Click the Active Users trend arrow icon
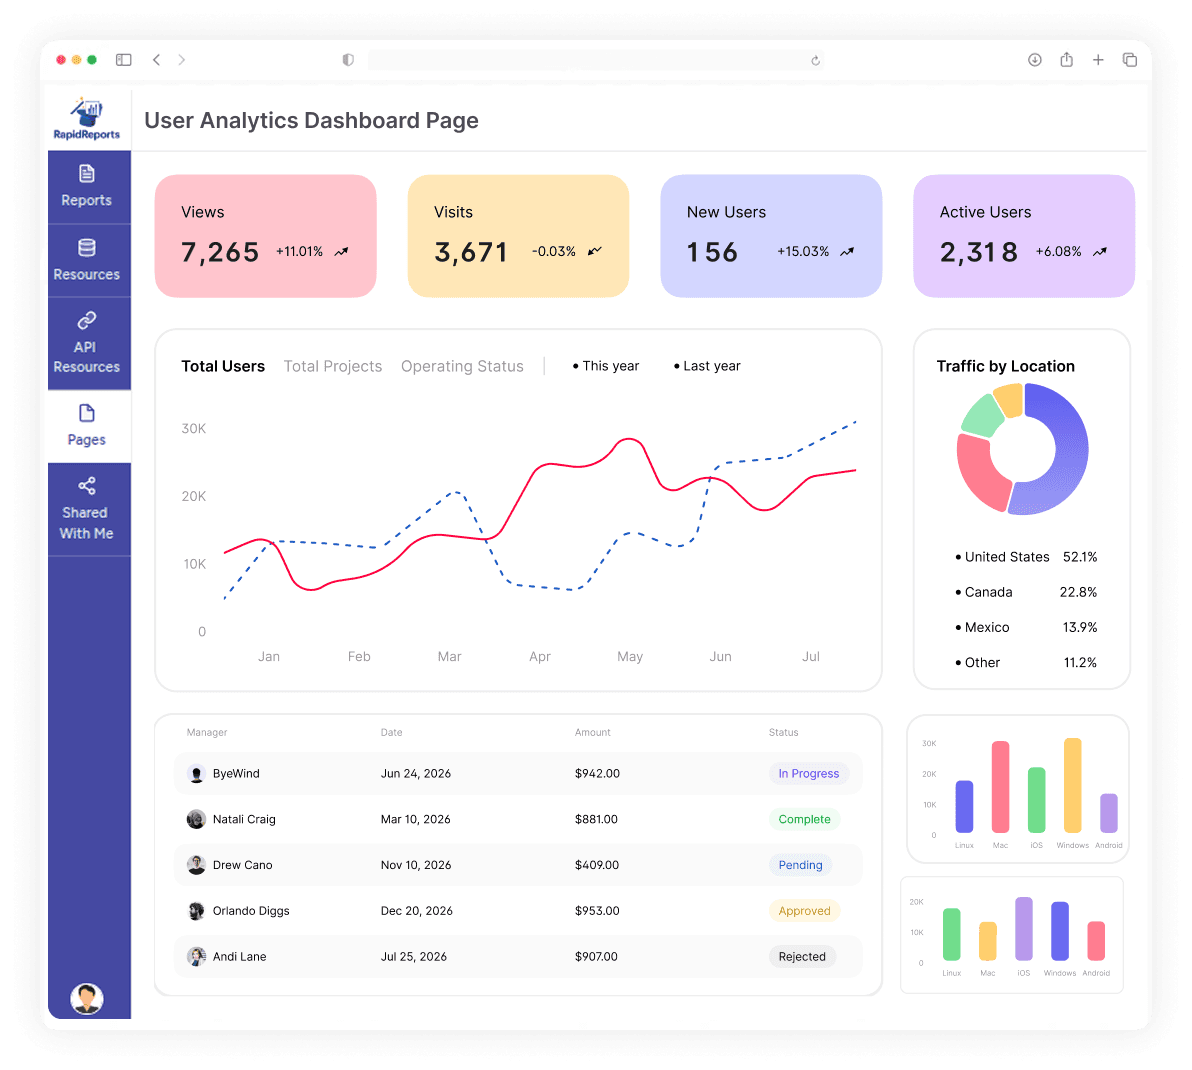This screenshot has width=1192, height=1070. [1100, 252]
